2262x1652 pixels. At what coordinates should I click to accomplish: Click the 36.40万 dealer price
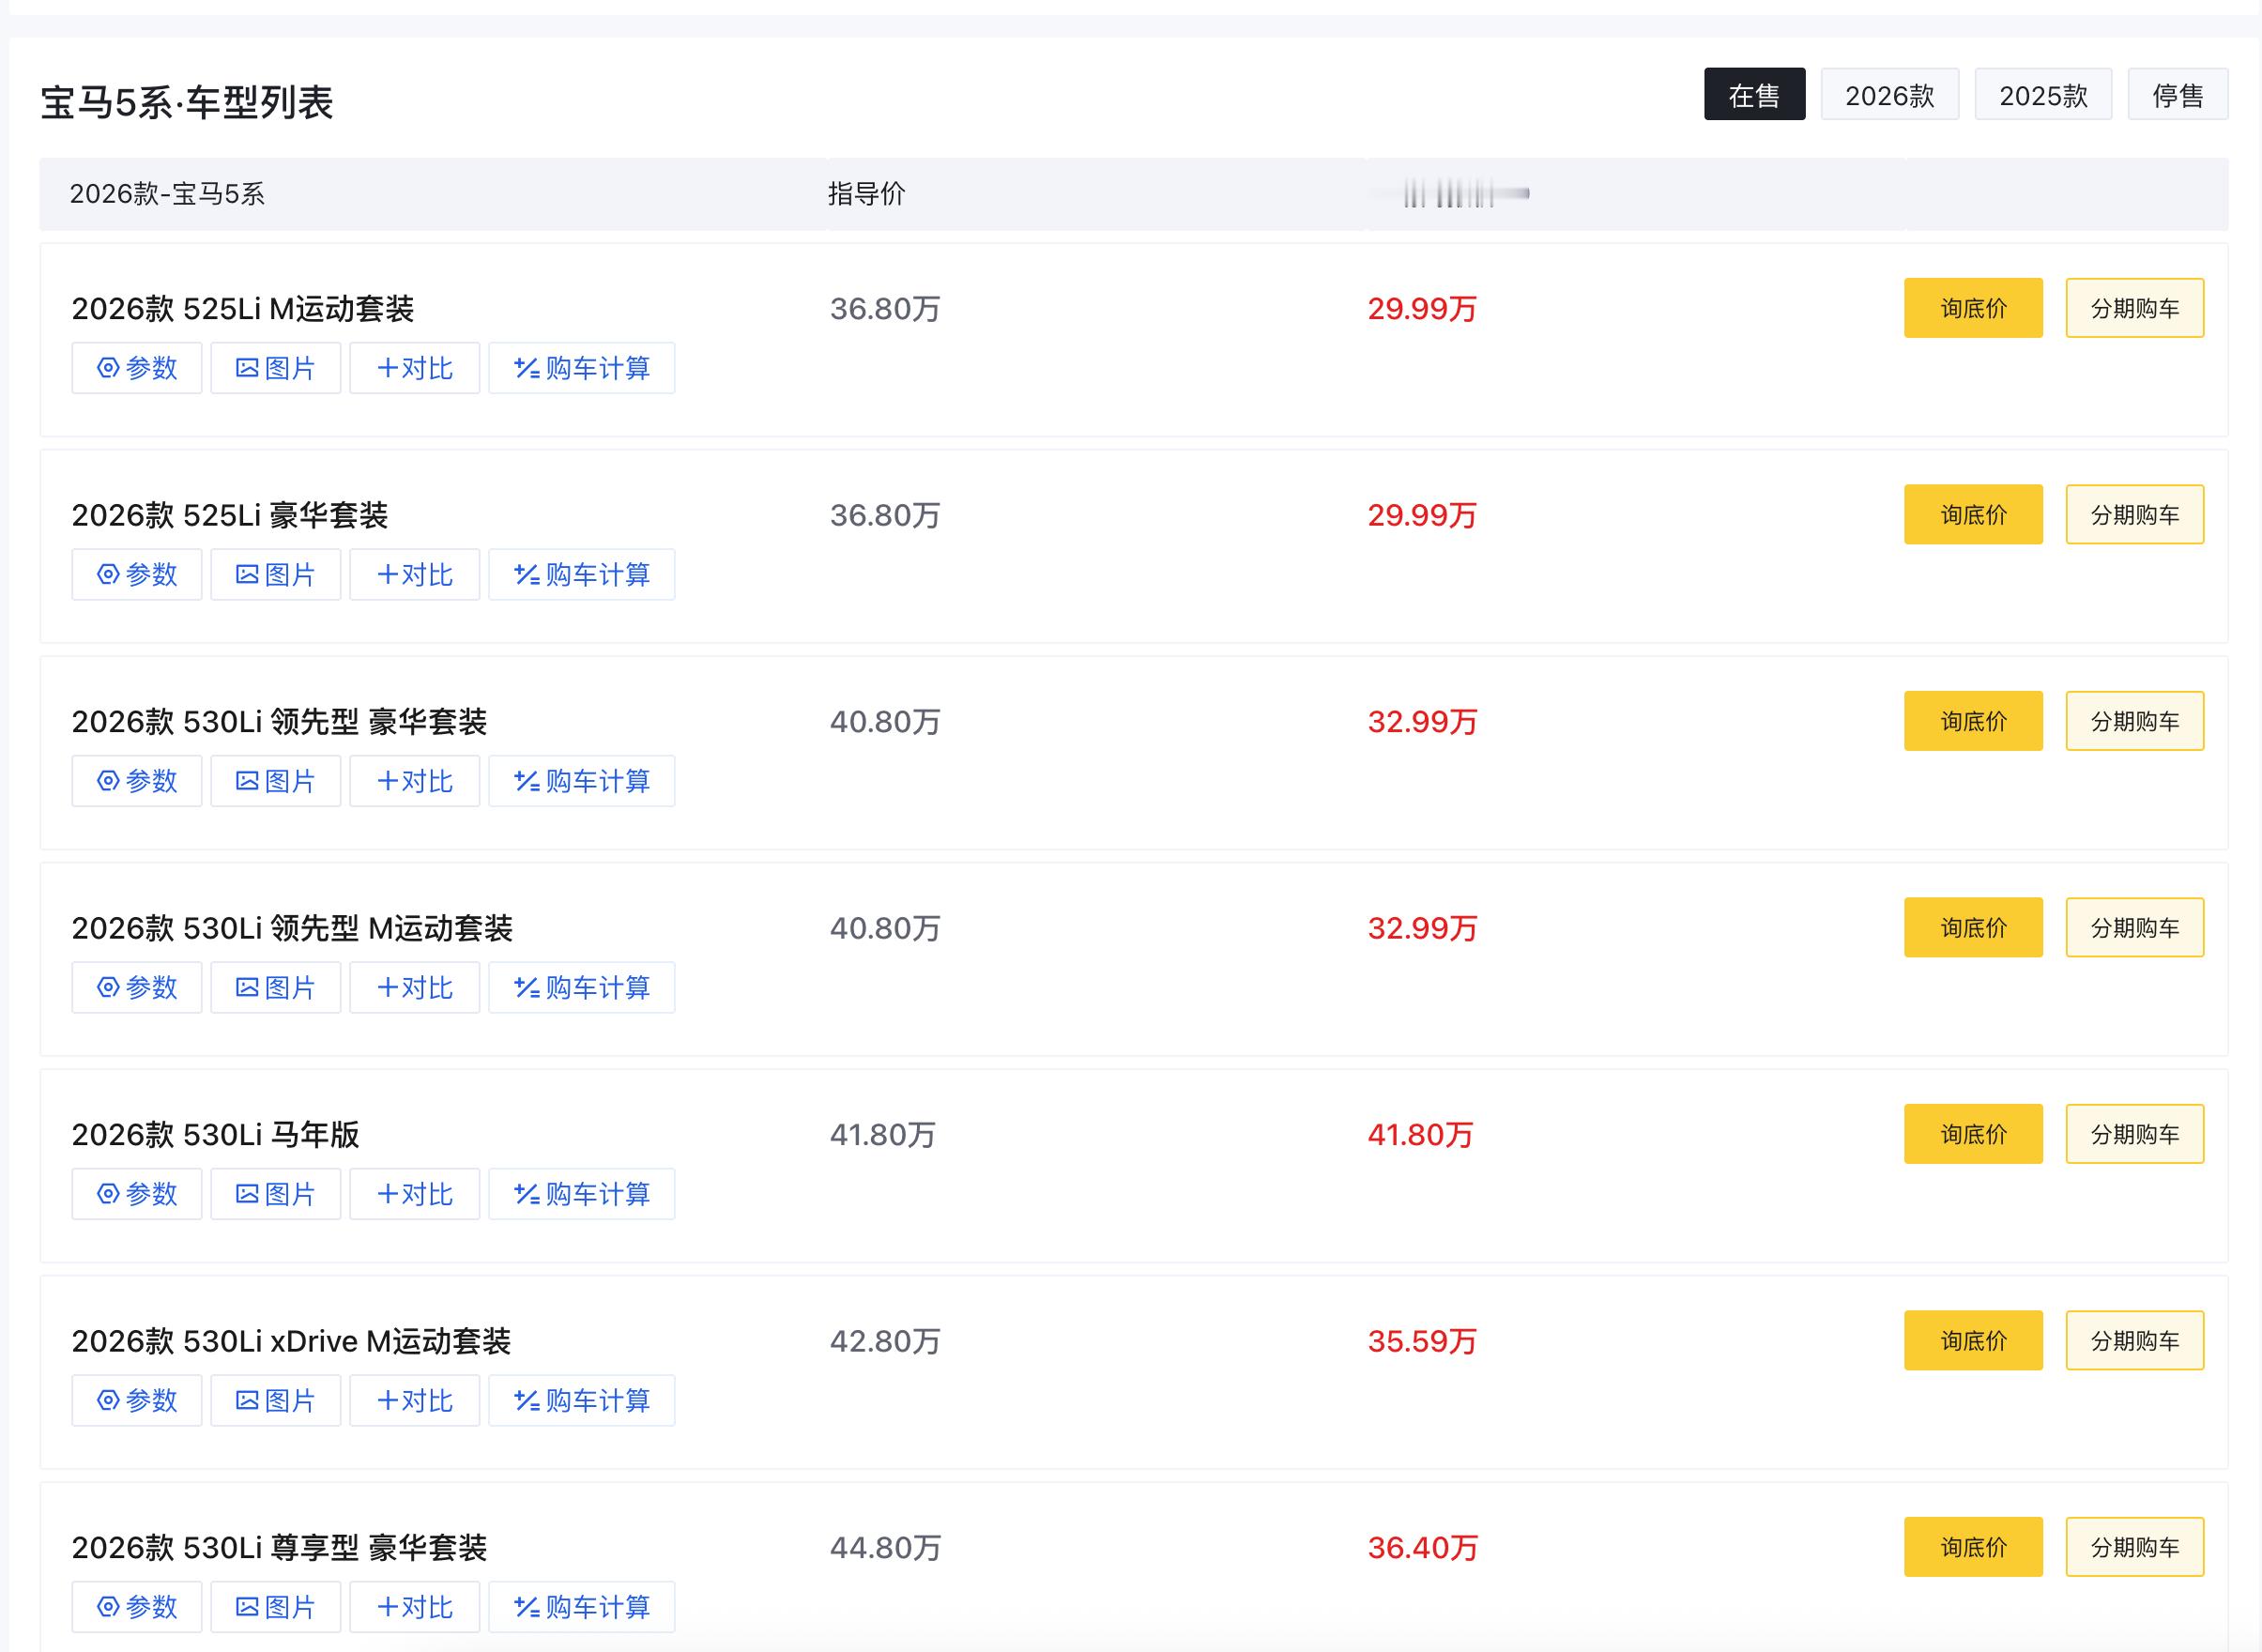(x=1422, y=1548)
